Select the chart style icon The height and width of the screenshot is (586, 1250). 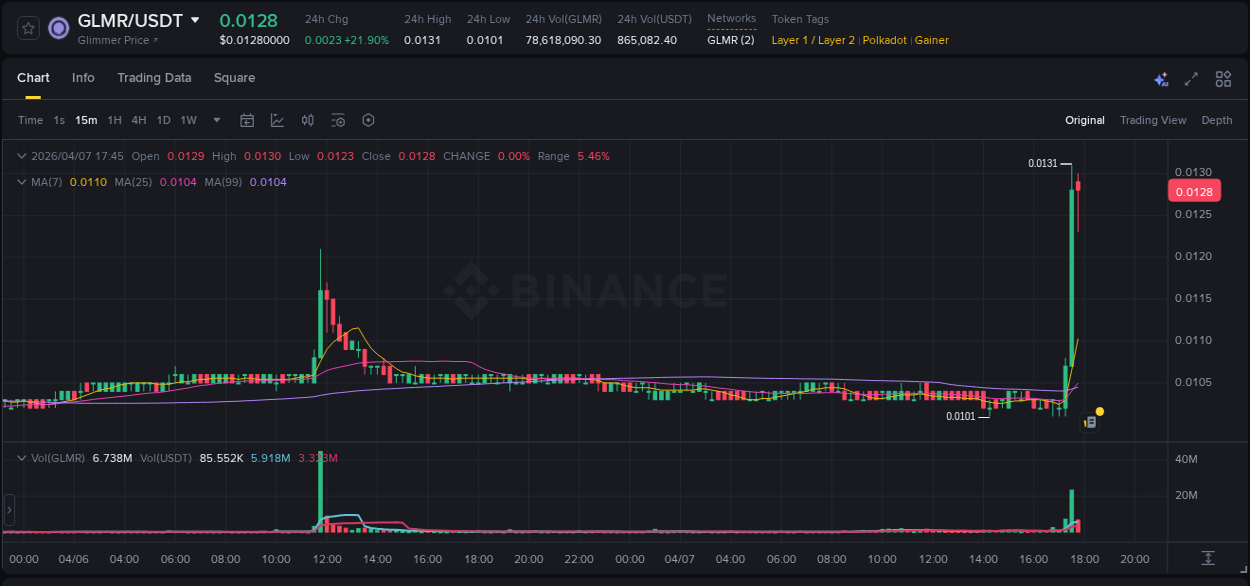(277, 120)
